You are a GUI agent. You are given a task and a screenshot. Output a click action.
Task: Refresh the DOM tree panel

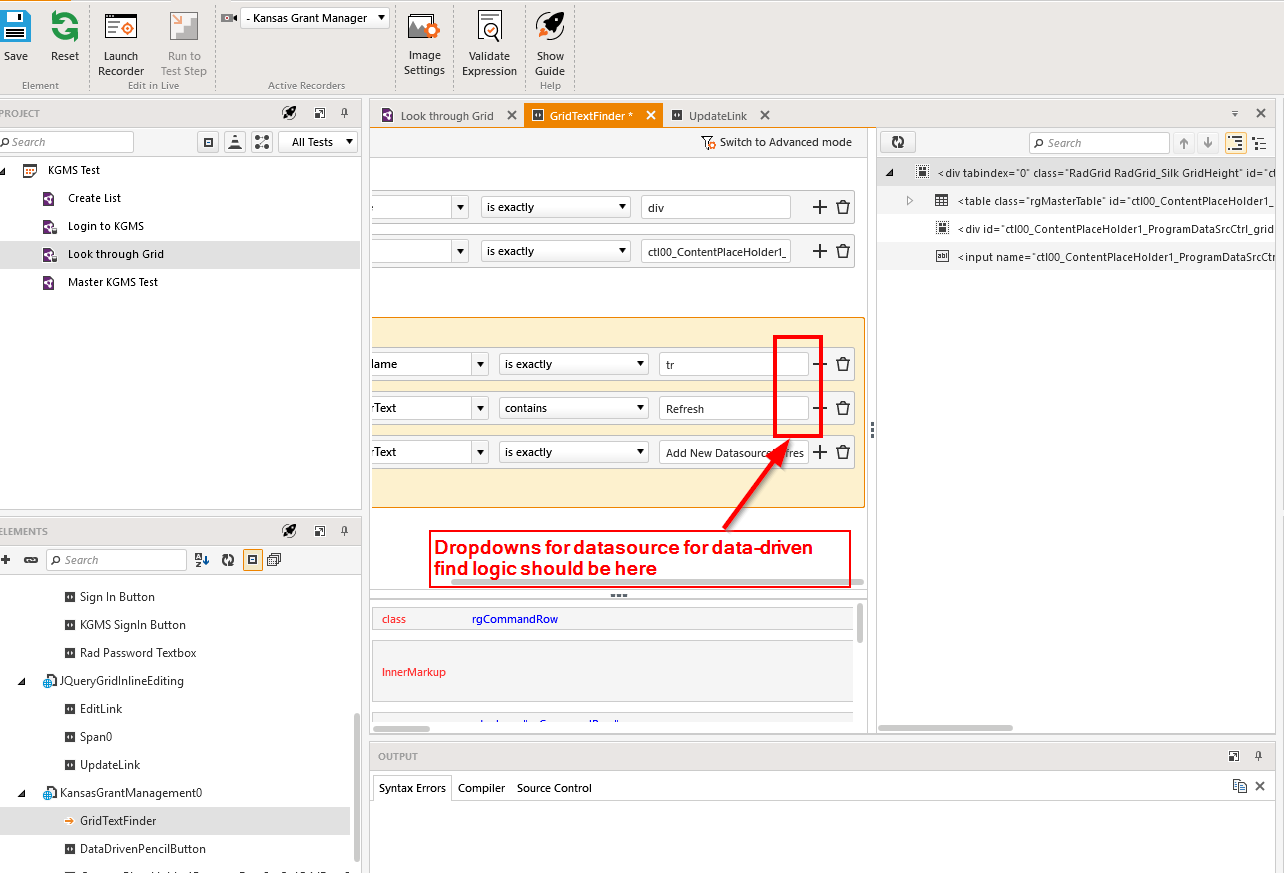[898, 143]
